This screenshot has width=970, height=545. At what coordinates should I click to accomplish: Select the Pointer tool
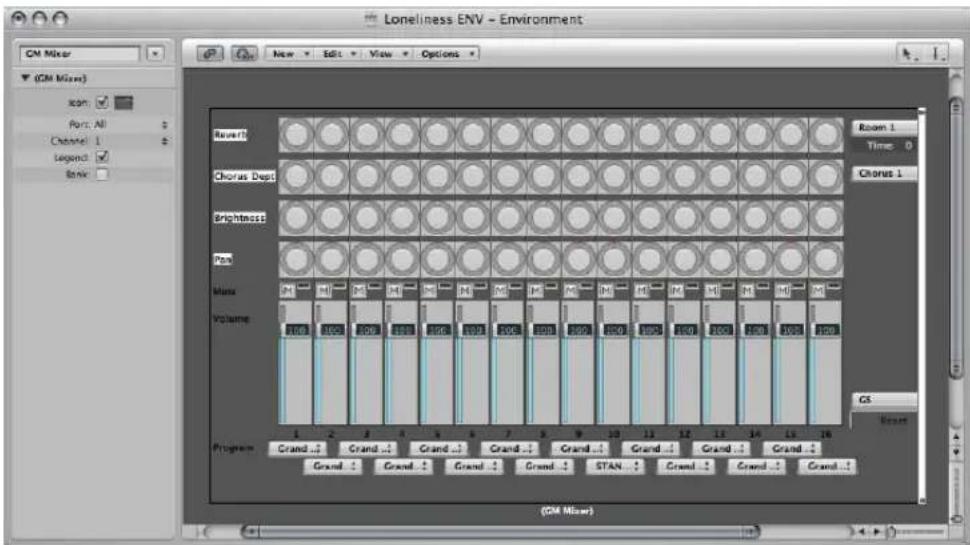(x=908, y=54)
